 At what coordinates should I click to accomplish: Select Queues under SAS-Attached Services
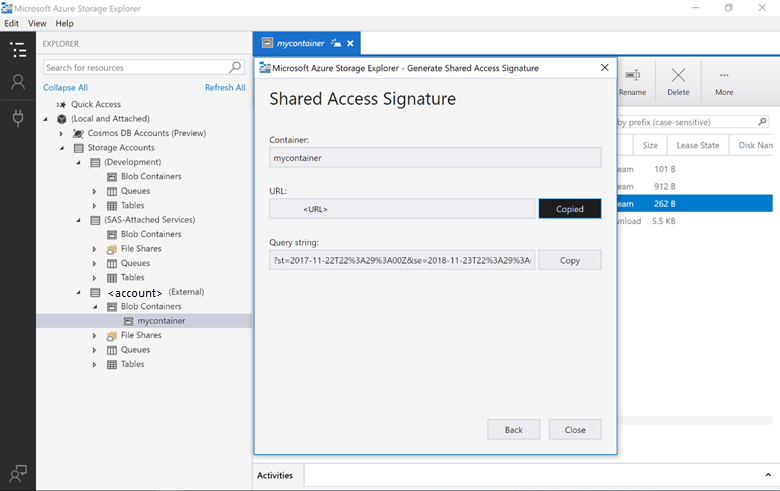[135, 263]
